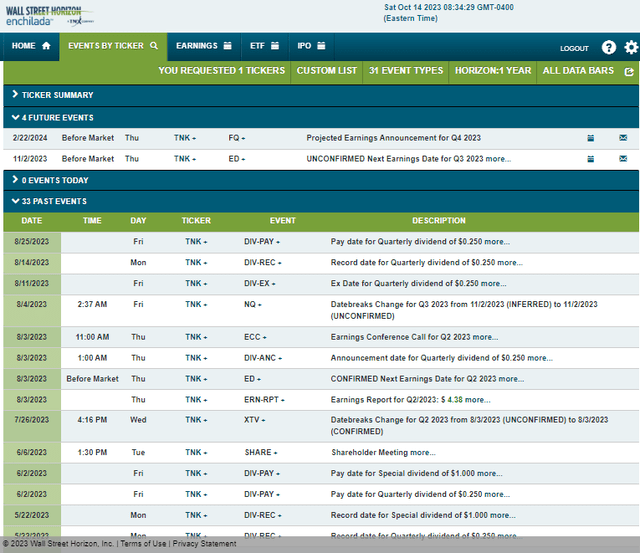Open the SHARE event dropdown
640x553 pixels.
pyautogui.click(x=261, y=453)
